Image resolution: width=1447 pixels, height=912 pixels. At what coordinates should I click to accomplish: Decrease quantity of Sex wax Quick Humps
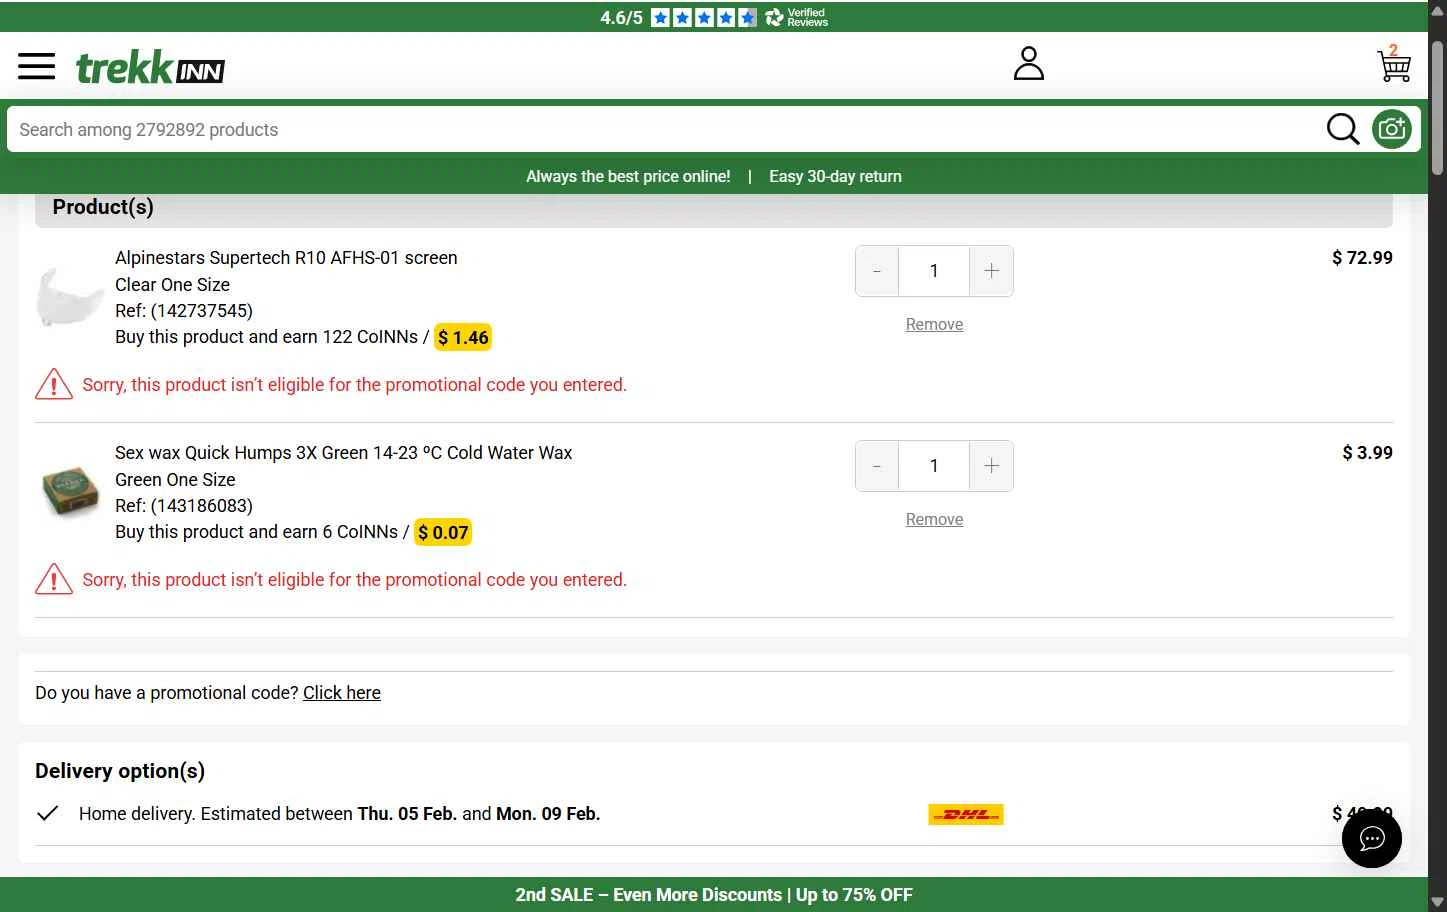[877, 466]
